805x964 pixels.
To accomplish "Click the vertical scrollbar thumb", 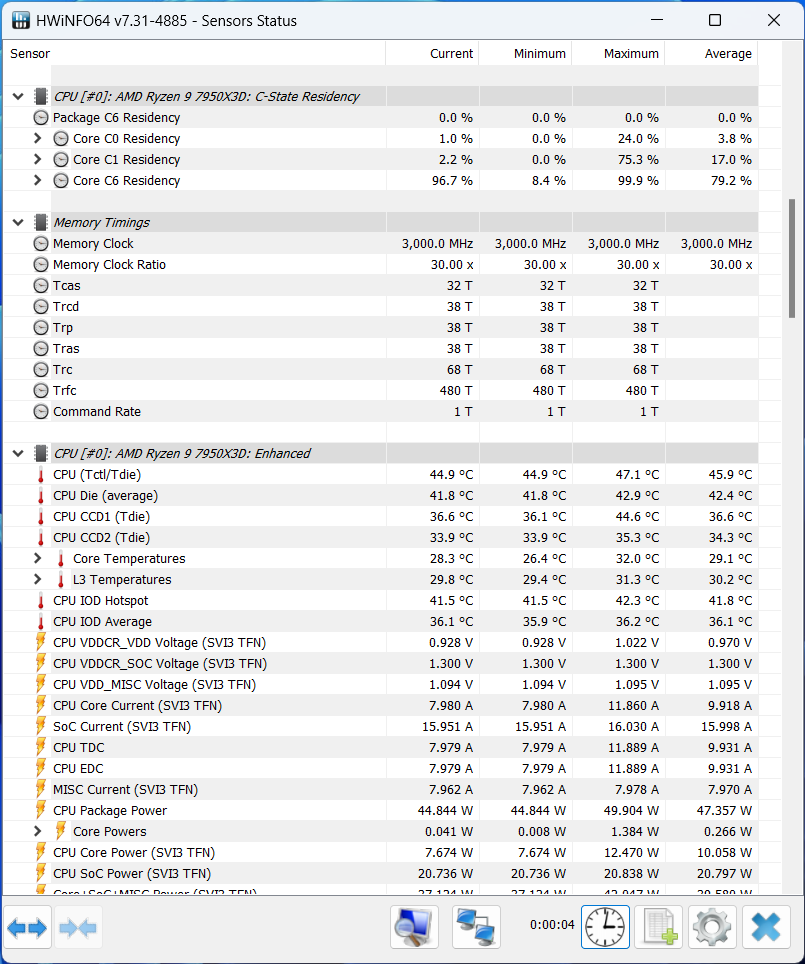I will click(791, 258).
